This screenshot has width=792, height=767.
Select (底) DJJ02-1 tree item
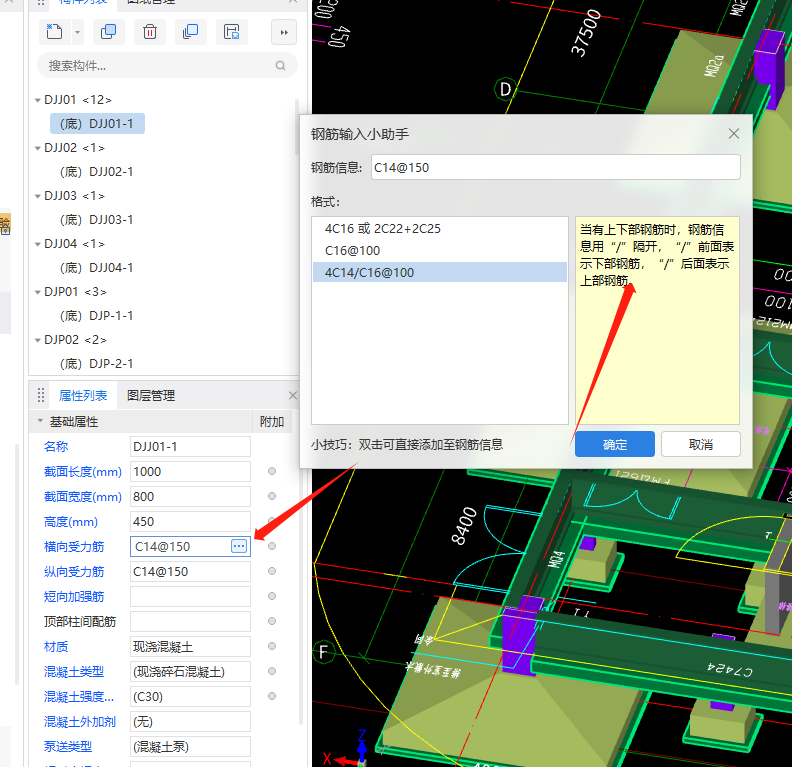[96, 172]
